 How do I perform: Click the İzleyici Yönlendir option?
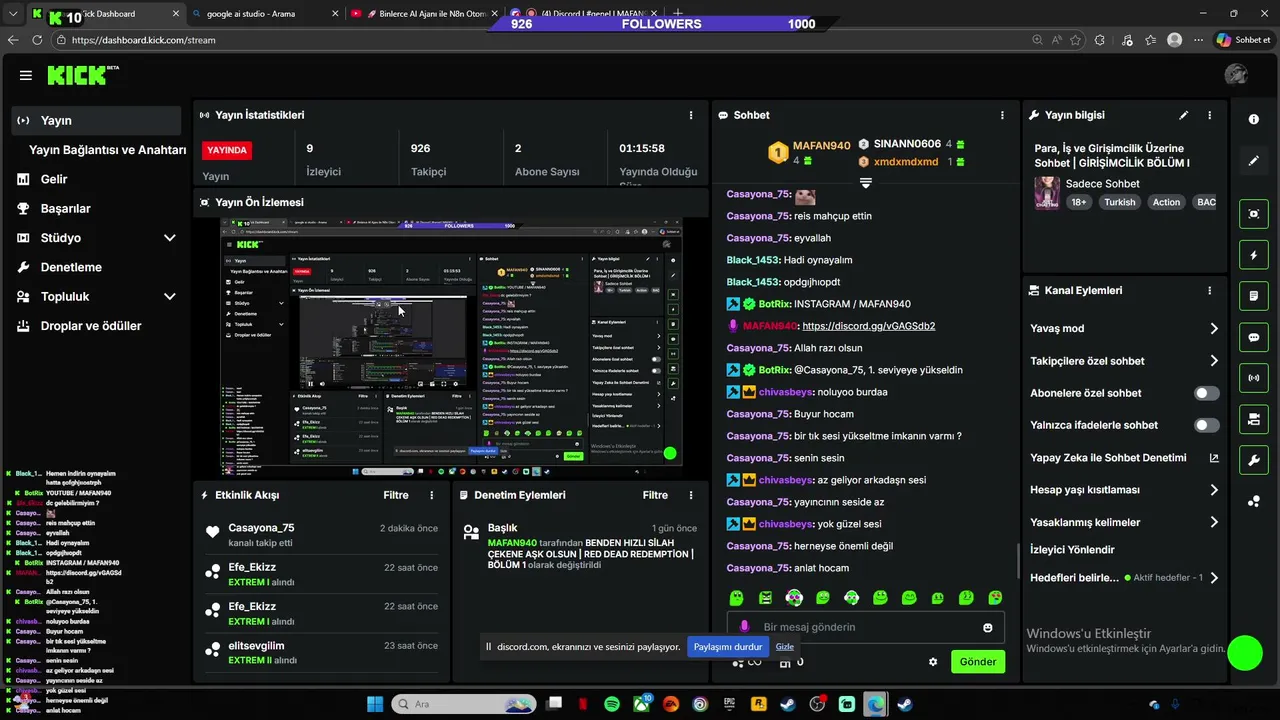1072,550
